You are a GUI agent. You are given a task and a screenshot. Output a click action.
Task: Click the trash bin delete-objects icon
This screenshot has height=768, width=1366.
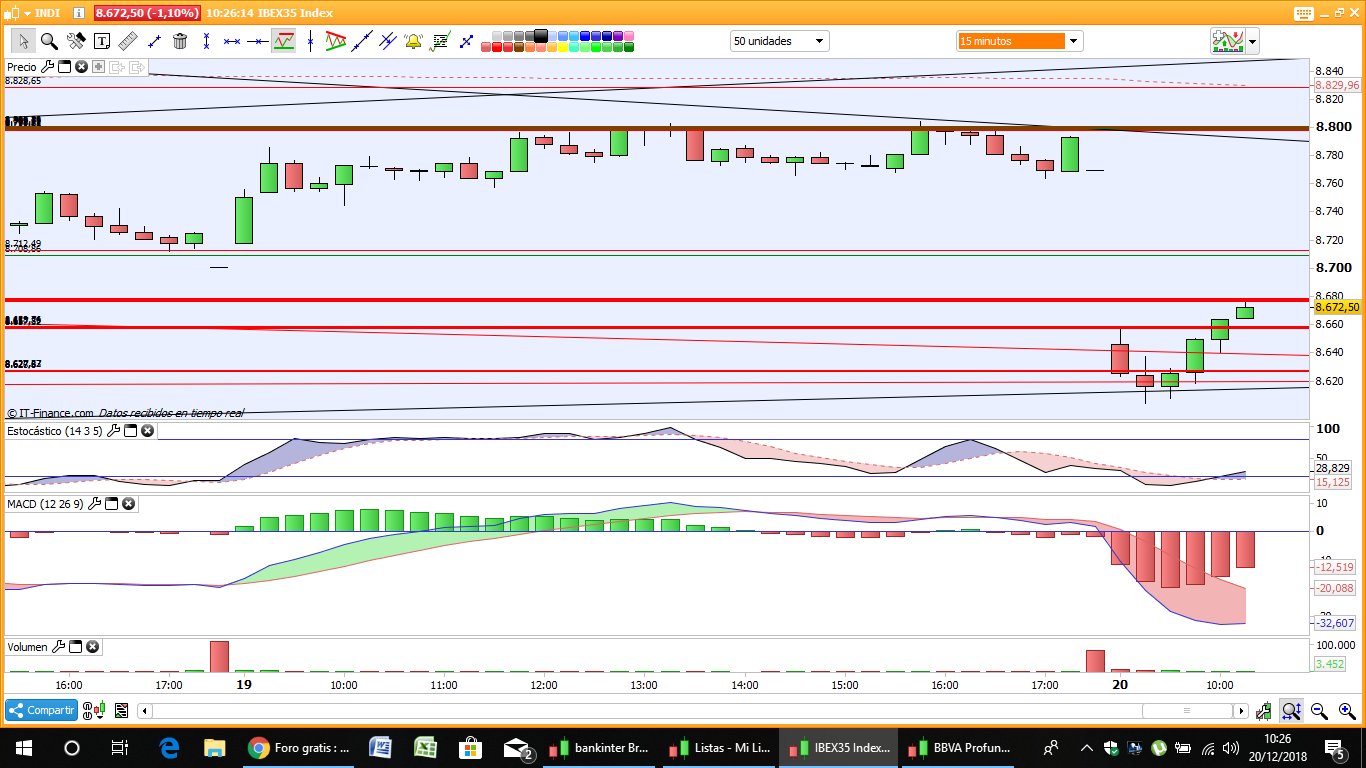(x=180, y=41)
